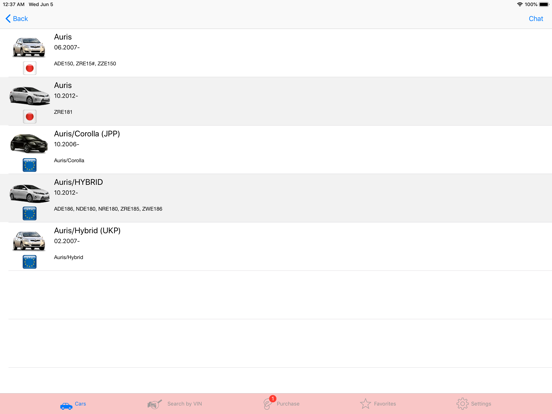Select the Auris 06.2007 car thumbnail

coord(29,47)
